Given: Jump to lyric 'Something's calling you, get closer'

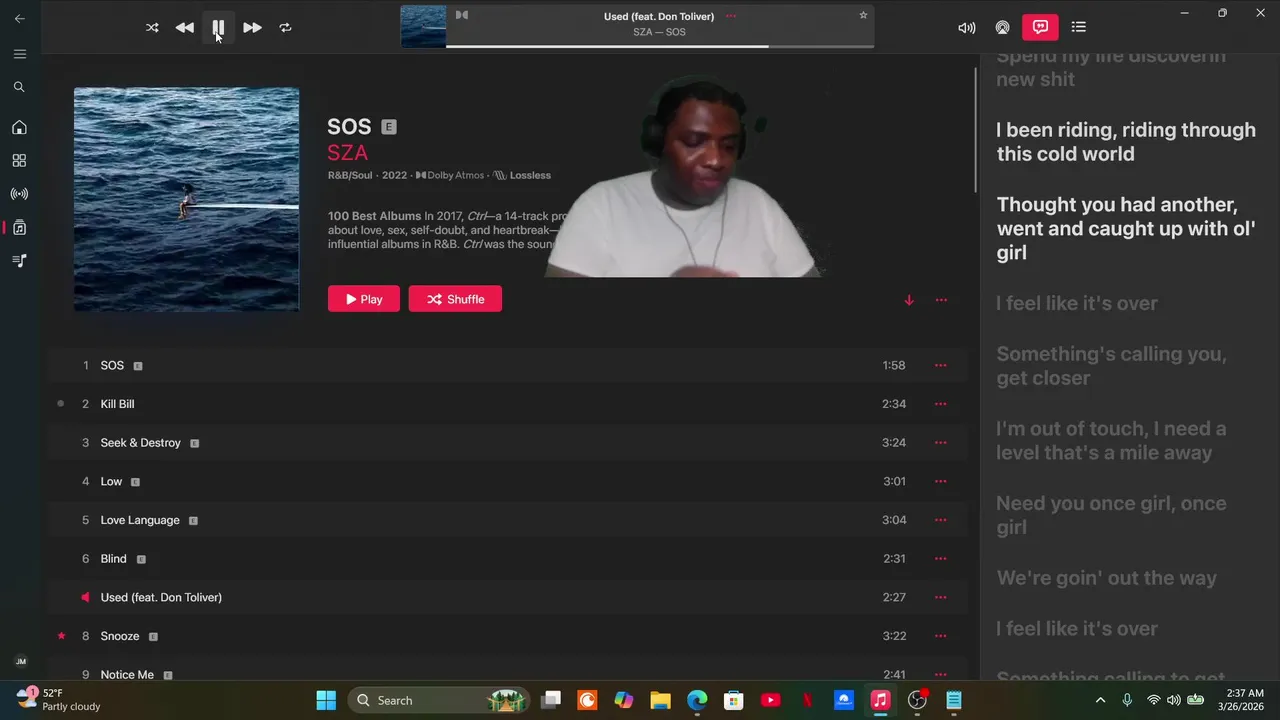Looking at the screenshot, I should click(1111, 366).
